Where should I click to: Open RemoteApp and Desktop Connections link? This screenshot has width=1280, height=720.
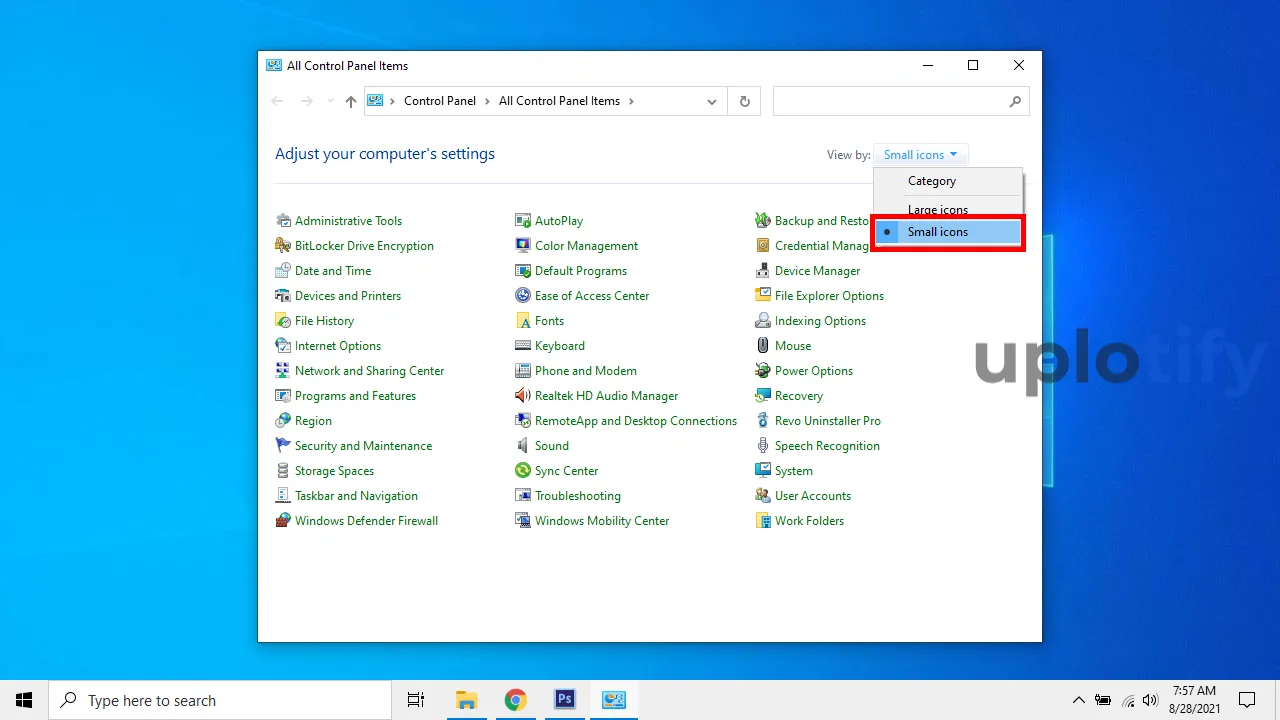pos(636,421)
